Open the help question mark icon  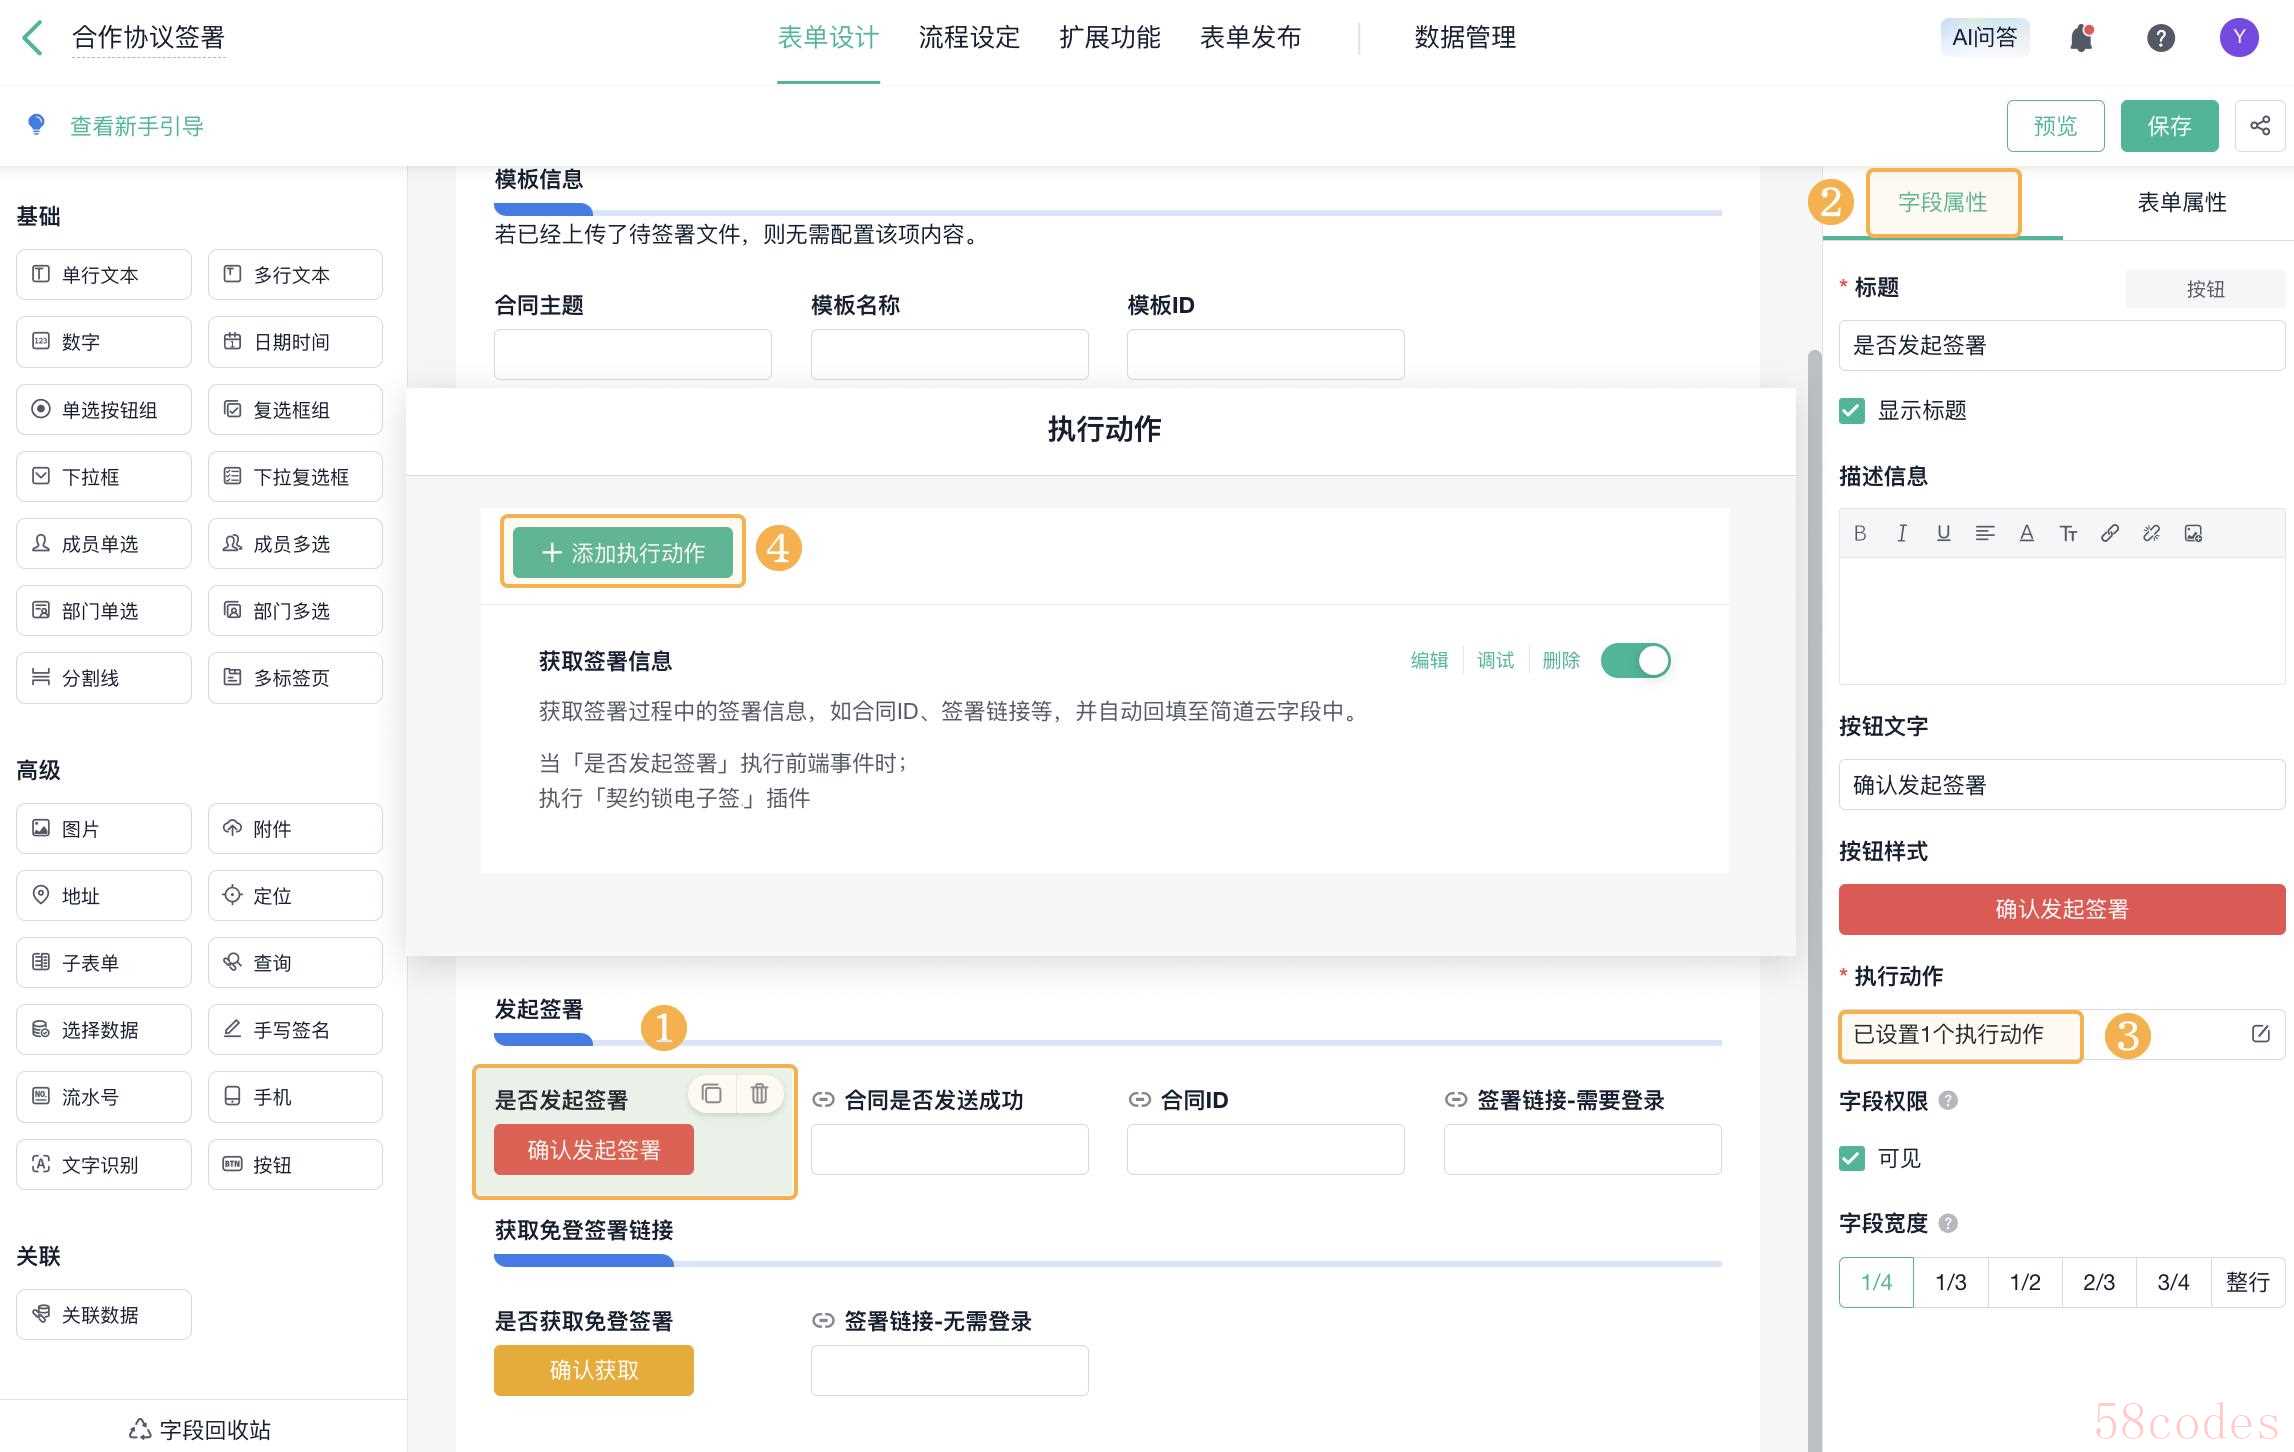point(2160,38)
